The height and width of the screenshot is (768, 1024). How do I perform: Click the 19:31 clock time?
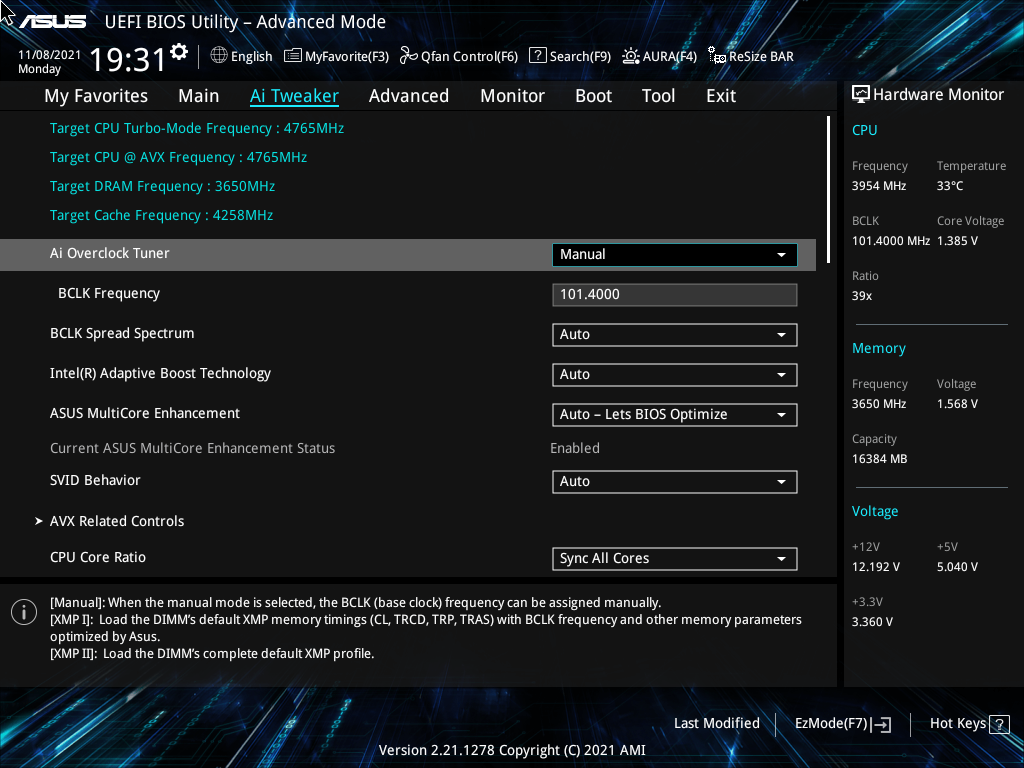click(x=127, y=60)
